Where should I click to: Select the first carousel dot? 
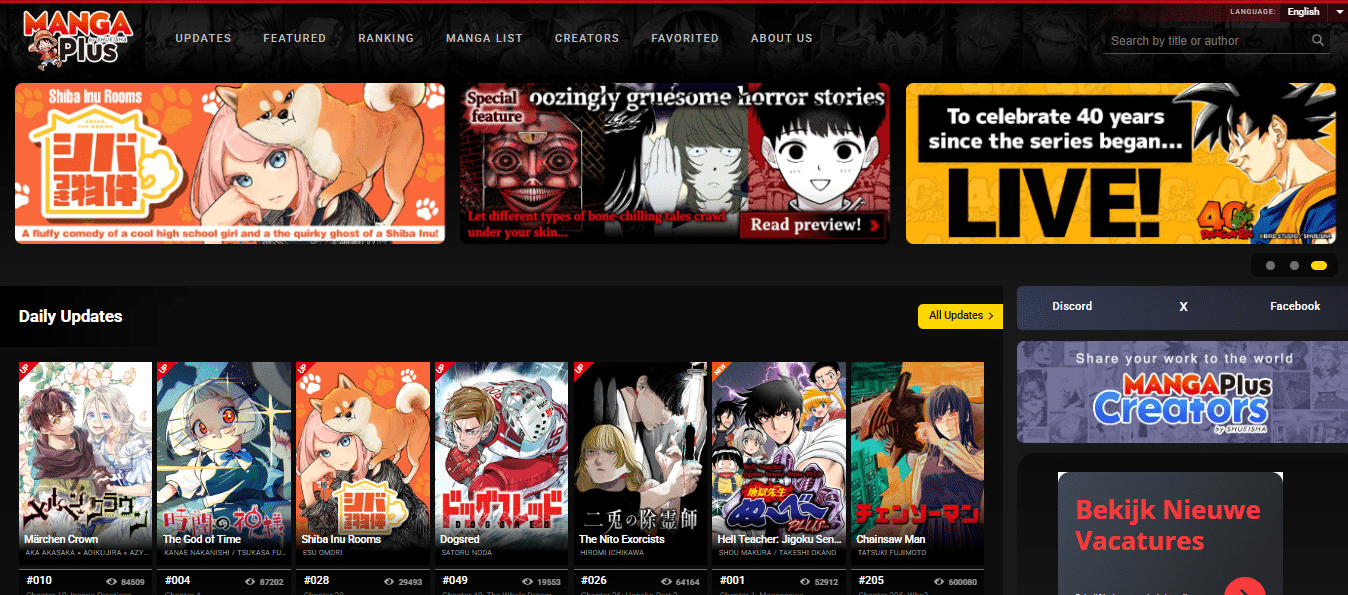pyautogui.click(x=1270, y=266)
